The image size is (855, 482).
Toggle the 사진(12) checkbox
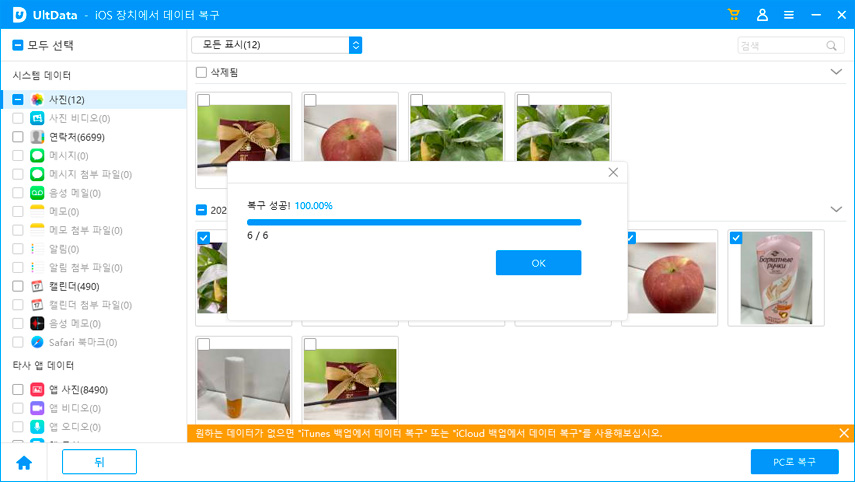17,99
